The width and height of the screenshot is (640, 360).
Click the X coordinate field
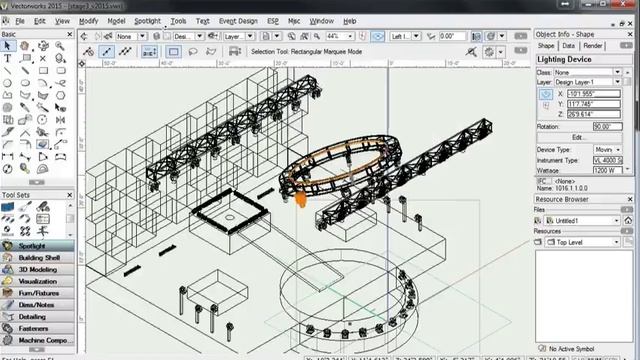tap(594, 94)
